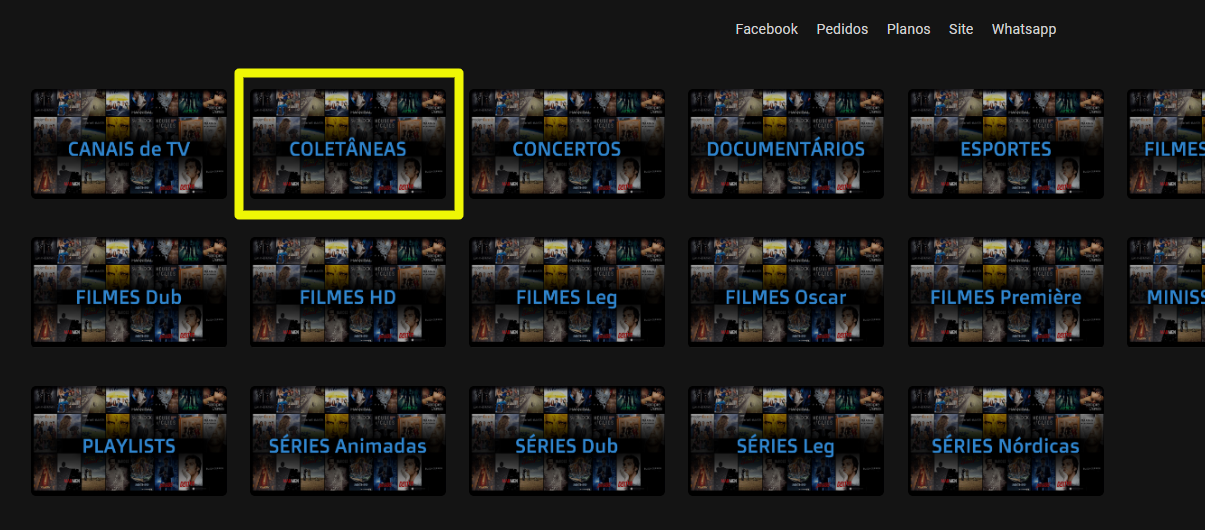Open the SÉRIES Leg category
The image size is (1205, 530).
coord(786,441)
